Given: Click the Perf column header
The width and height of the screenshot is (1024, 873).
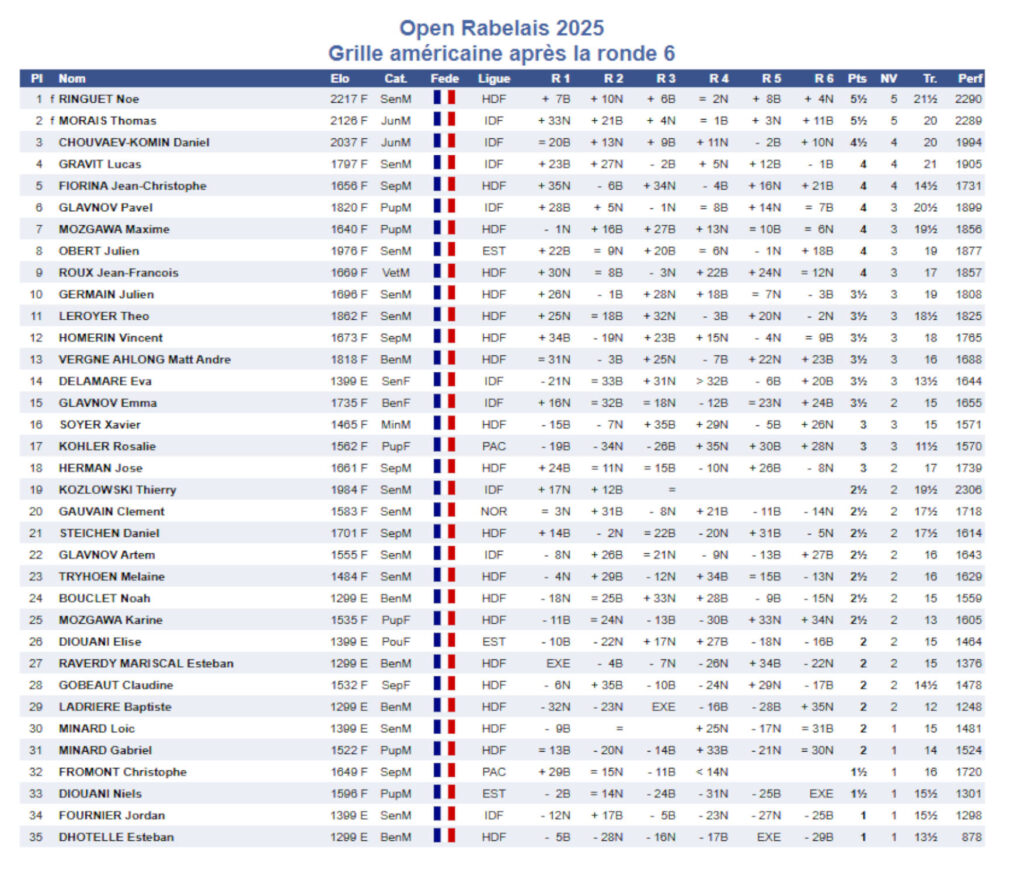Looking at the screenshot, I should [x=969, y=78].
